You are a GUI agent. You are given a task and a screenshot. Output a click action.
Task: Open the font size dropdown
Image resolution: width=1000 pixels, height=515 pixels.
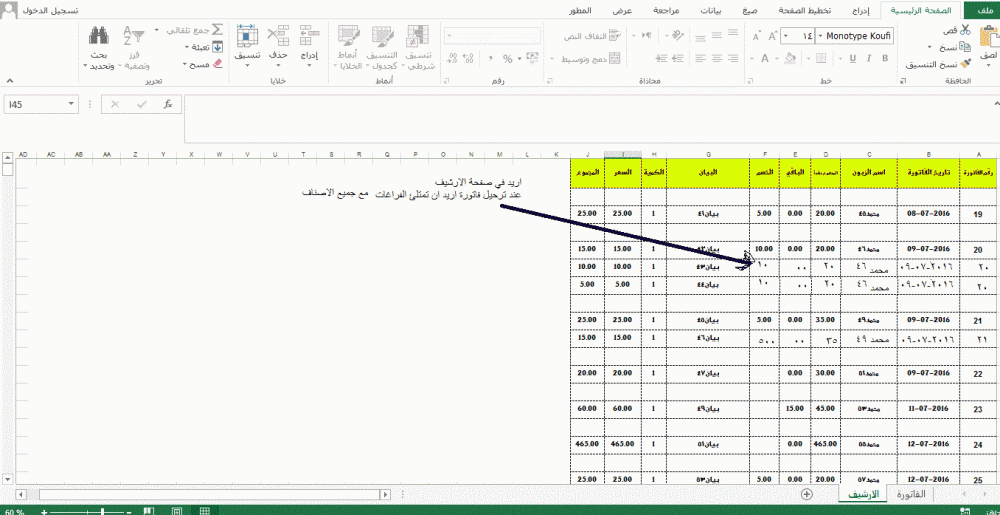pos(785,36)
